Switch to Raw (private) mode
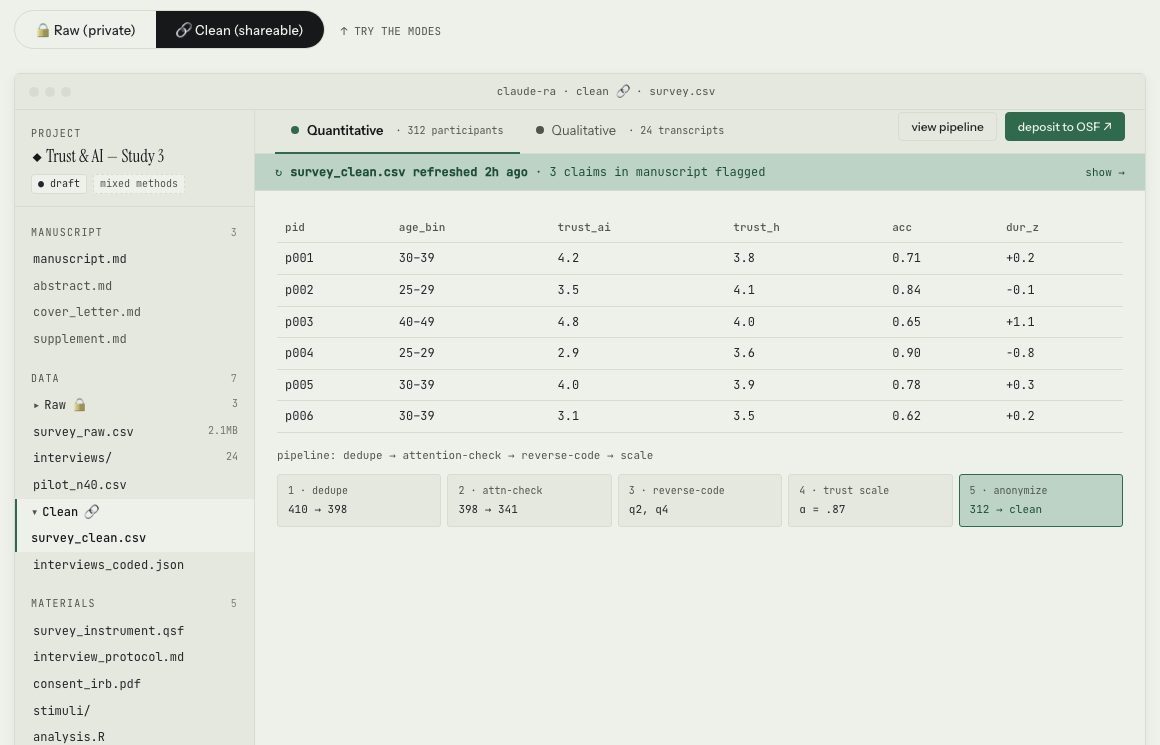 (x=85, y=30)
